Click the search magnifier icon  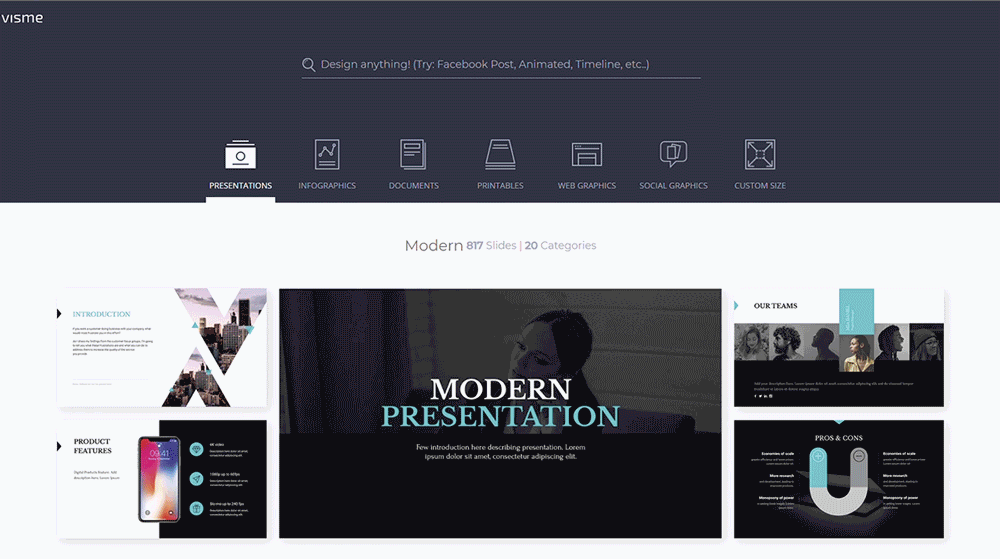pyautogui.click(x=309, y=64)
